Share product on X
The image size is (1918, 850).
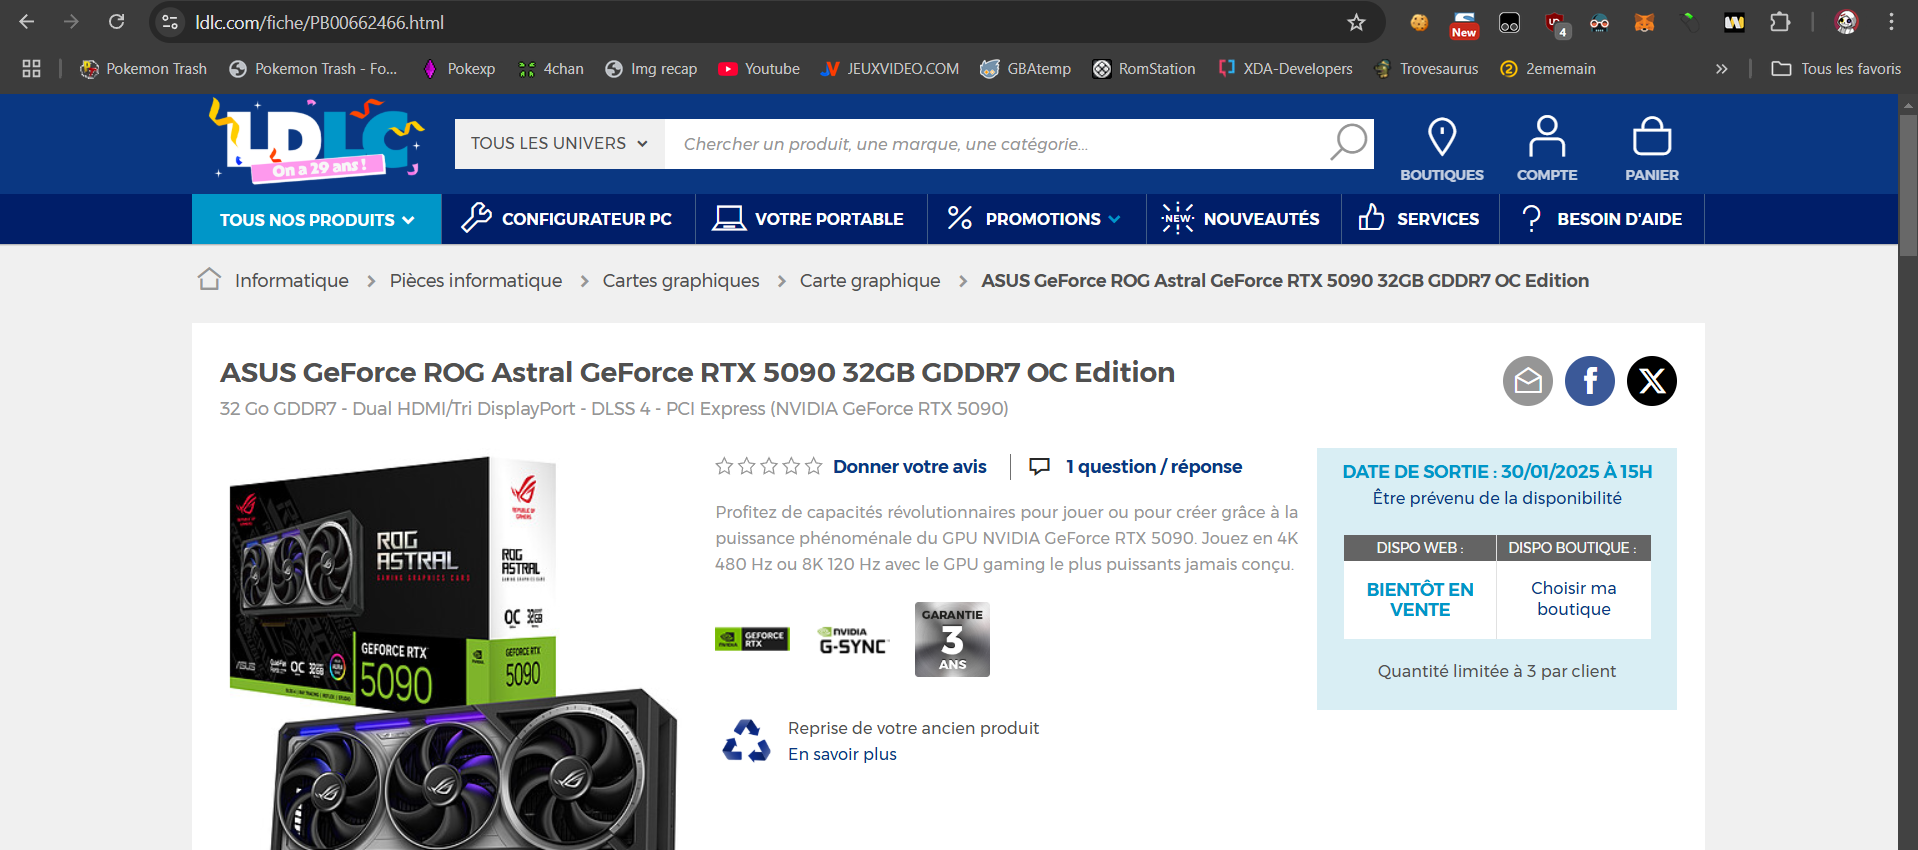click(x=1652, y=381)
